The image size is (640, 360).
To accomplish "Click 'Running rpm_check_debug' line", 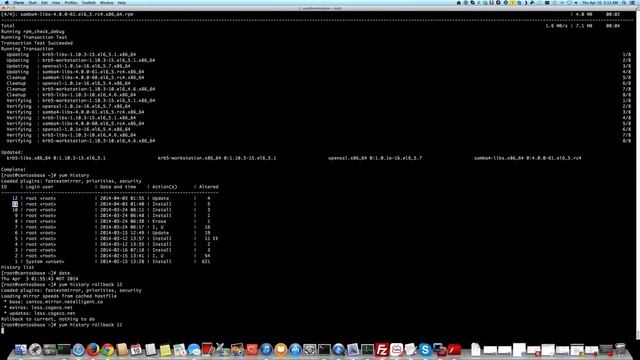I will click(x=33, y=31).
